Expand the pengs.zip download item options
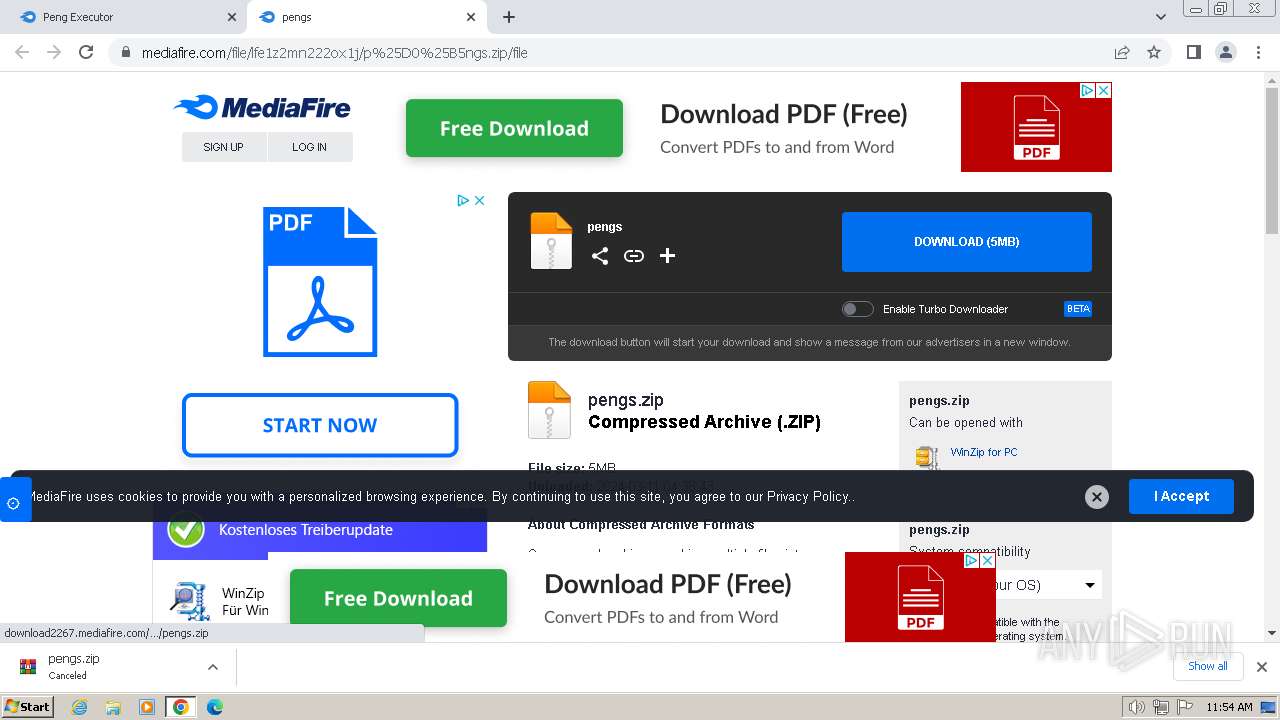Screen dimensions: 1280x720 [x=212, y=667]
